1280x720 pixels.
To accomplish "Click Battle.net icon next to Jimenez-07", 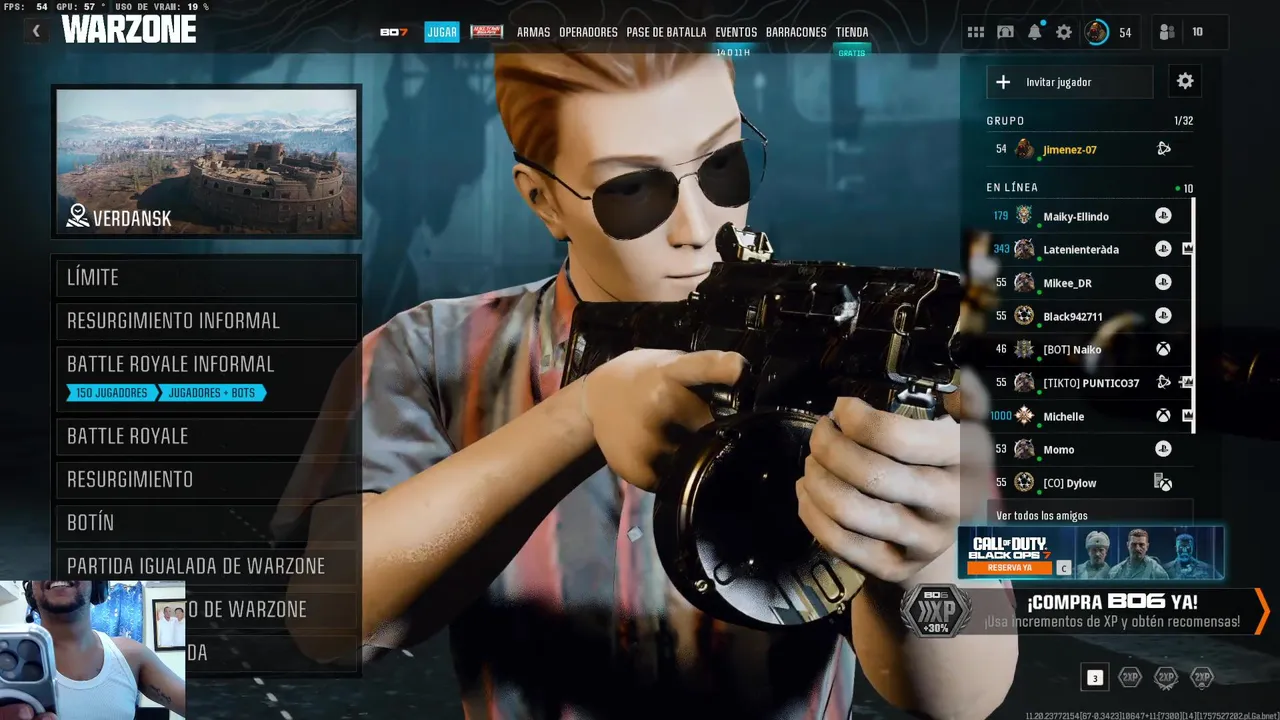I will 1164,149.
